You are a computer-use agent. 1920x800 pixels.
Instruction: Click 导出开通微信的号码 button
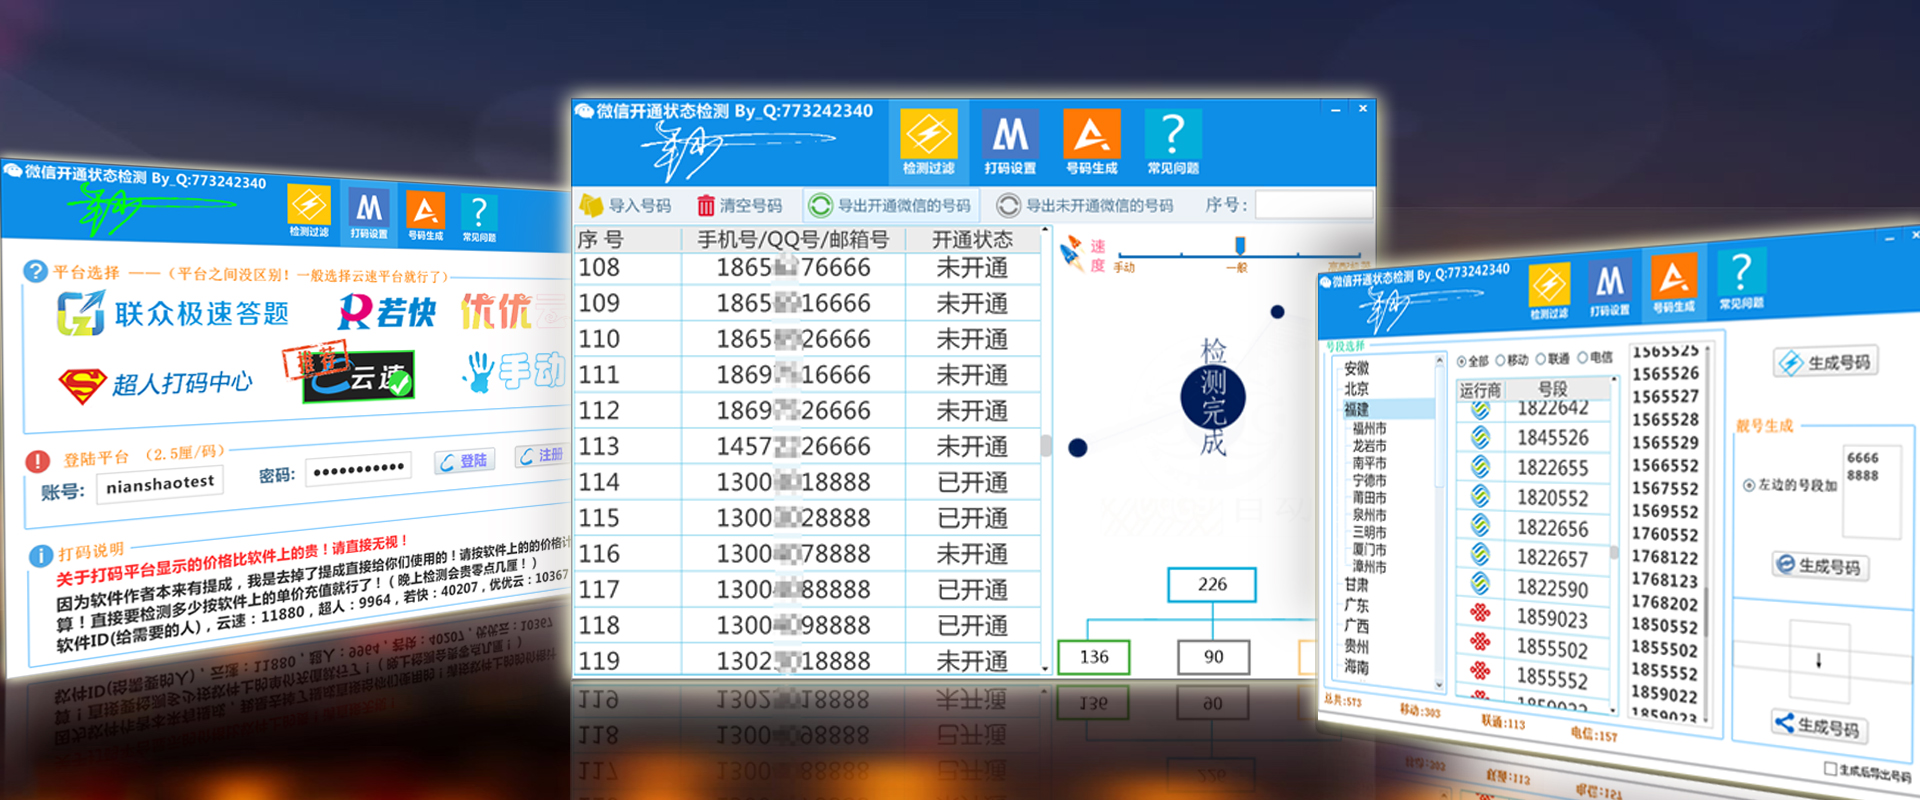pos(890,205)
